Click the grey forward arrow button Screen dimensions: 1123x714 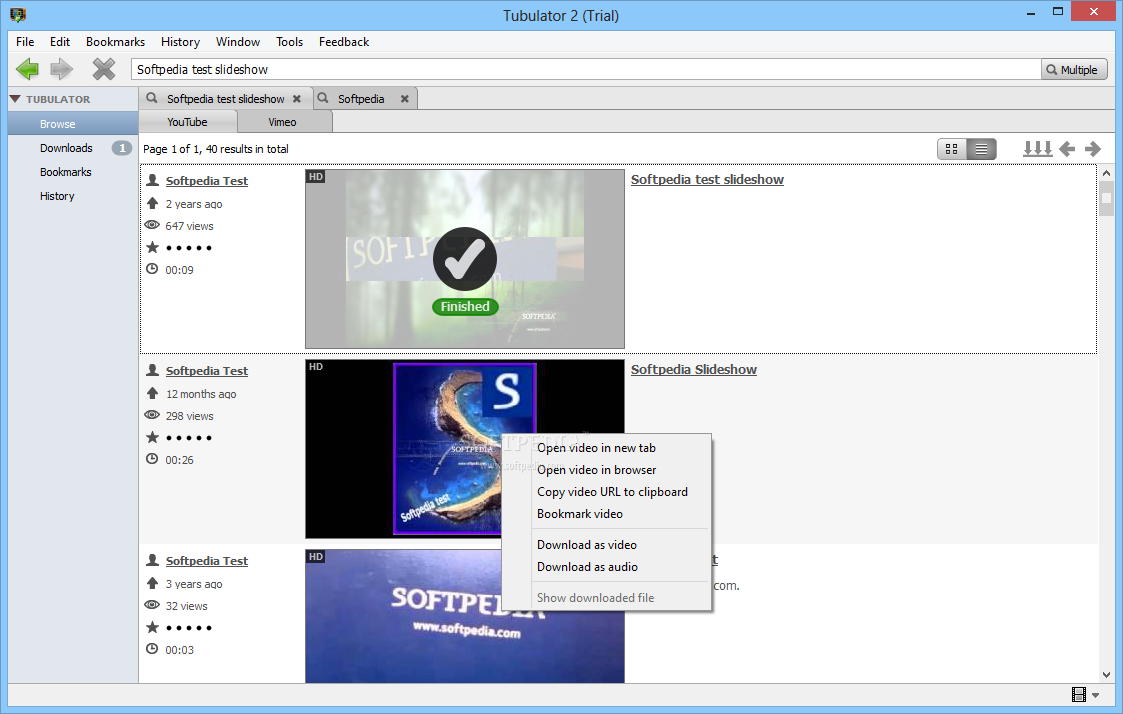pyautogui.click(x=62, y=69)
